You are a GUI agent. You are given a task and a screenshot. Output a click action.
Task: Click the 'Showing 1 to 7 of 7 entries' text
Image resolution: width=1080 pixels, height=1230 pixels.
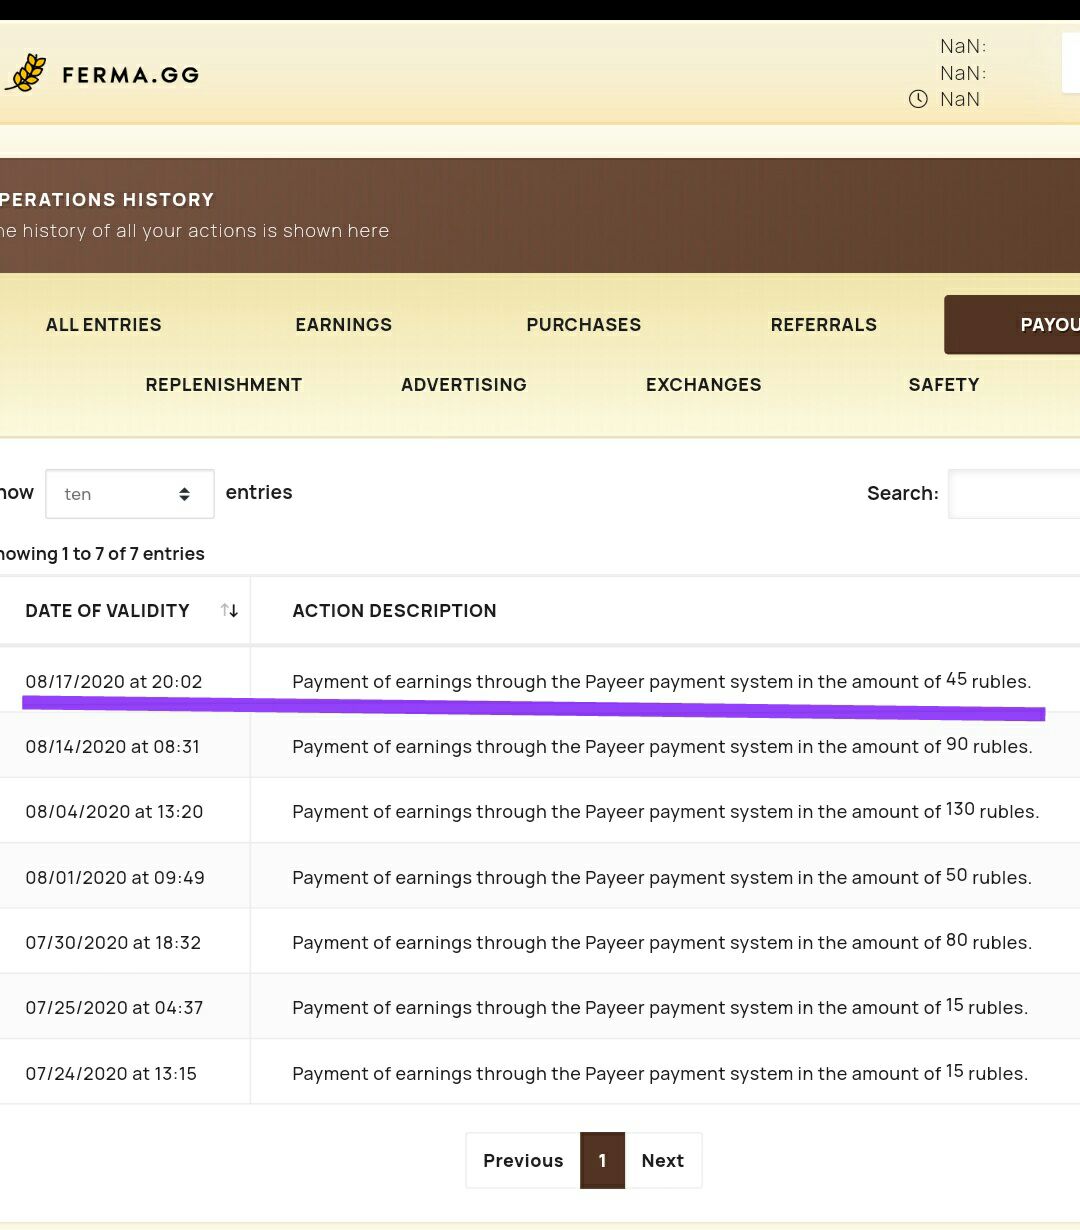tap(102, 554)
